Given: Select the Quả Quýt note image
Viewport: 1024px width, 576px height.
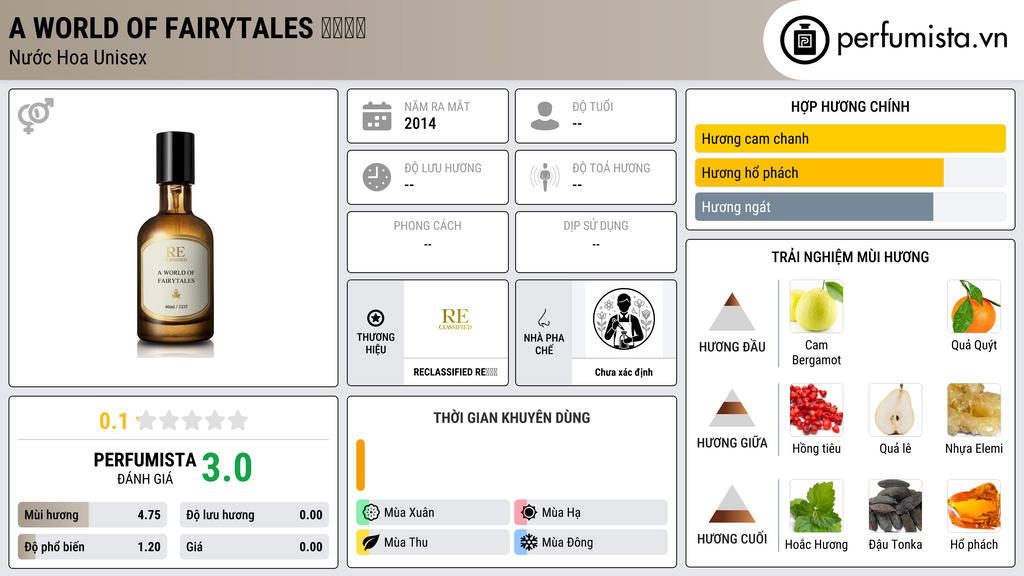Looking at the screenshot, I should (974, 306).
